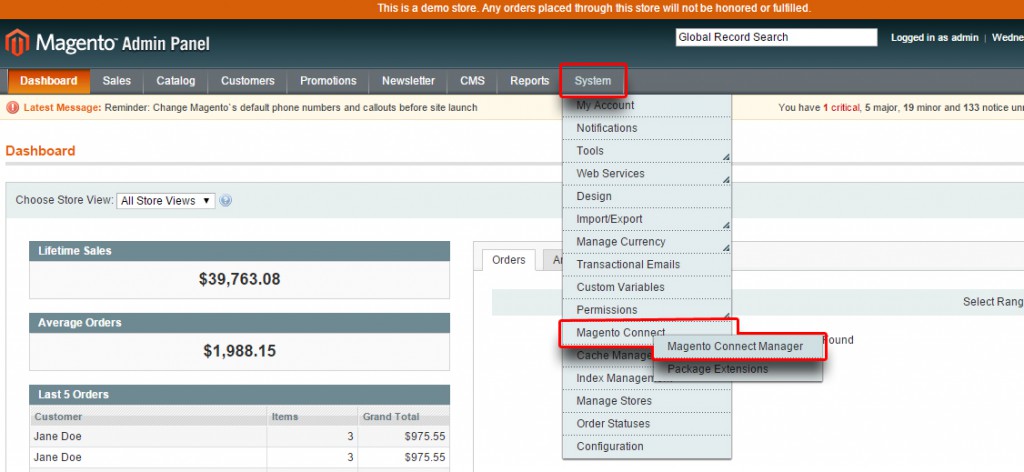Image resolution: width=1024 pixels, height=472 pixels.
Task: Click the Magento logo icon
Action: tap(18, 42)
